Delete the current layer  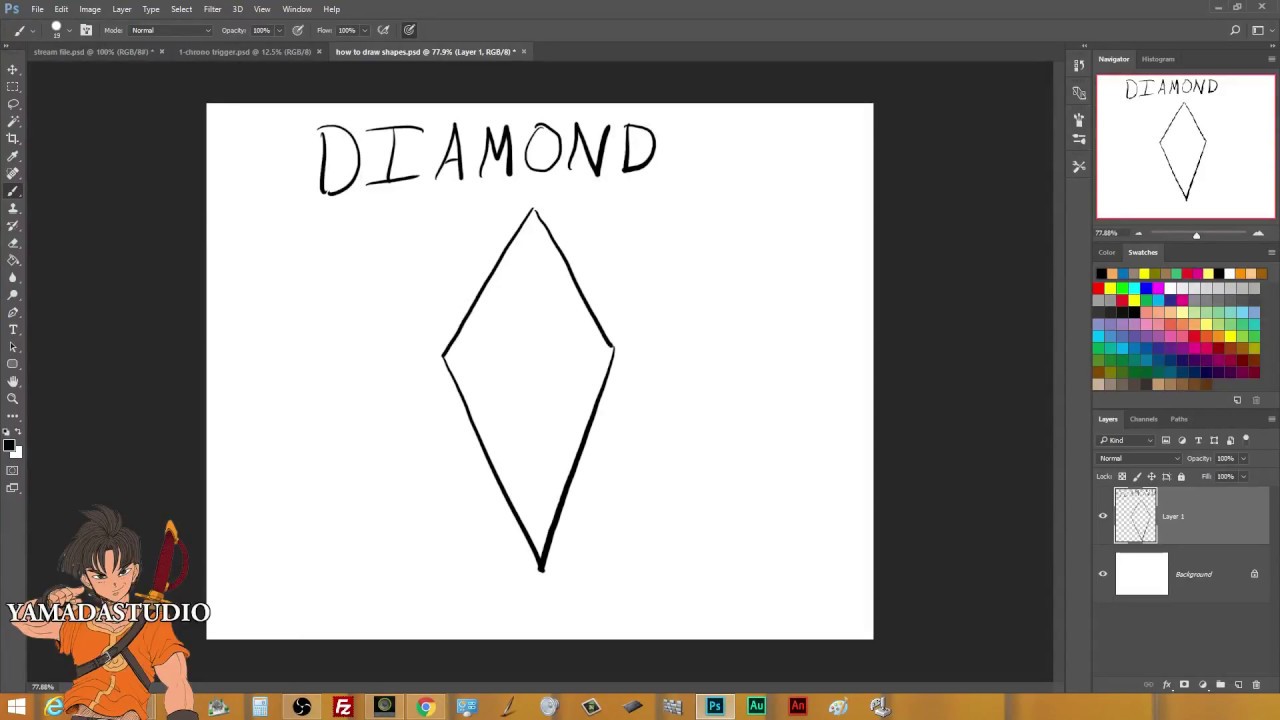click(x=1256, y=684)
